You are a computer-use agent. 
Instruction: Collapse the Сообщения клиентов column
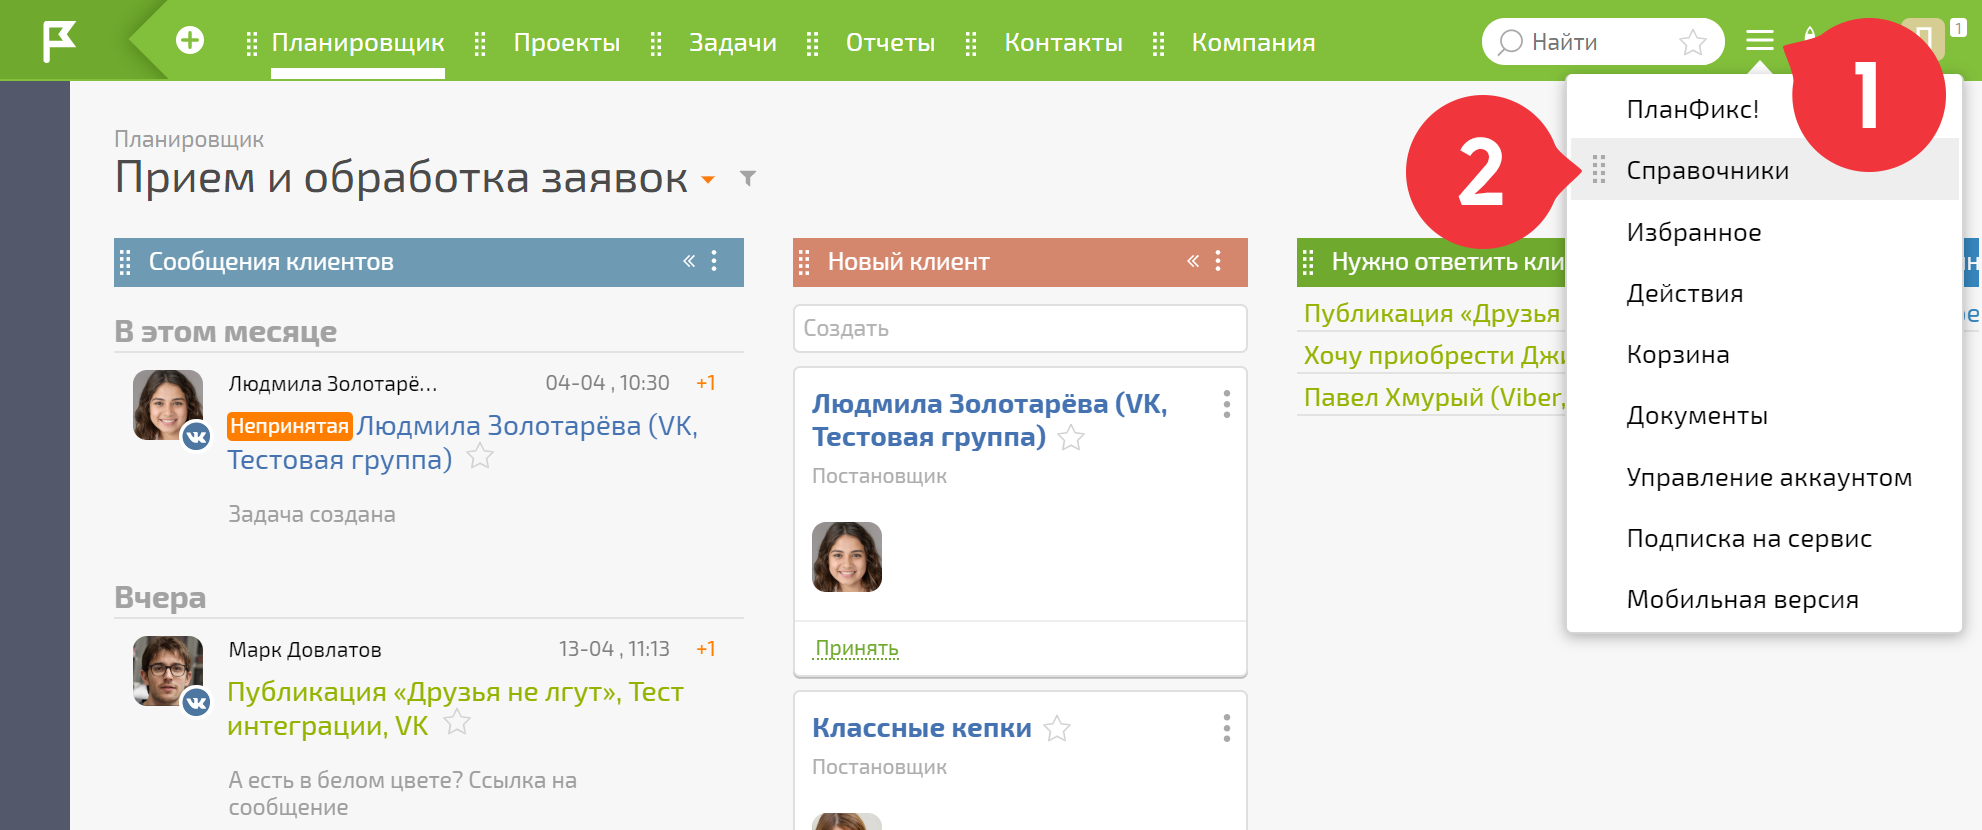click(689, 261)
